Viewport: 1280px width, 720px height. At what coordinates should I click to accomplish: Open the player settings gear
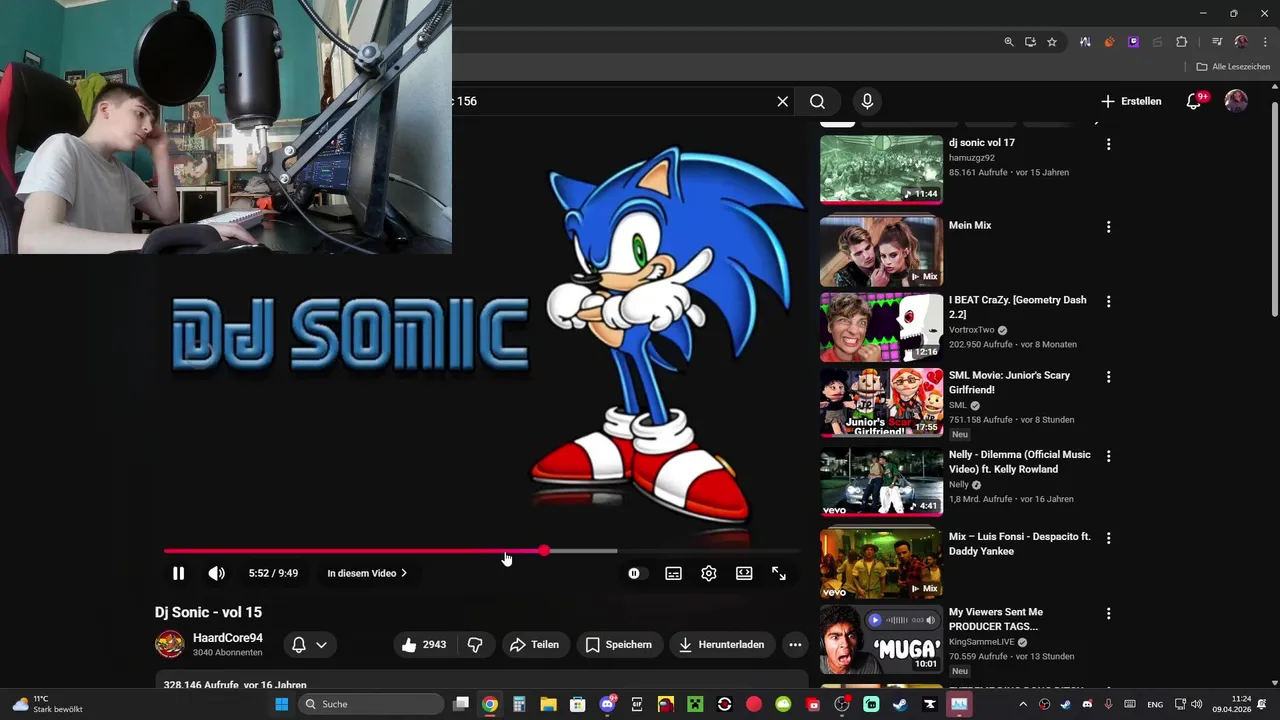[x=709, y=573]
